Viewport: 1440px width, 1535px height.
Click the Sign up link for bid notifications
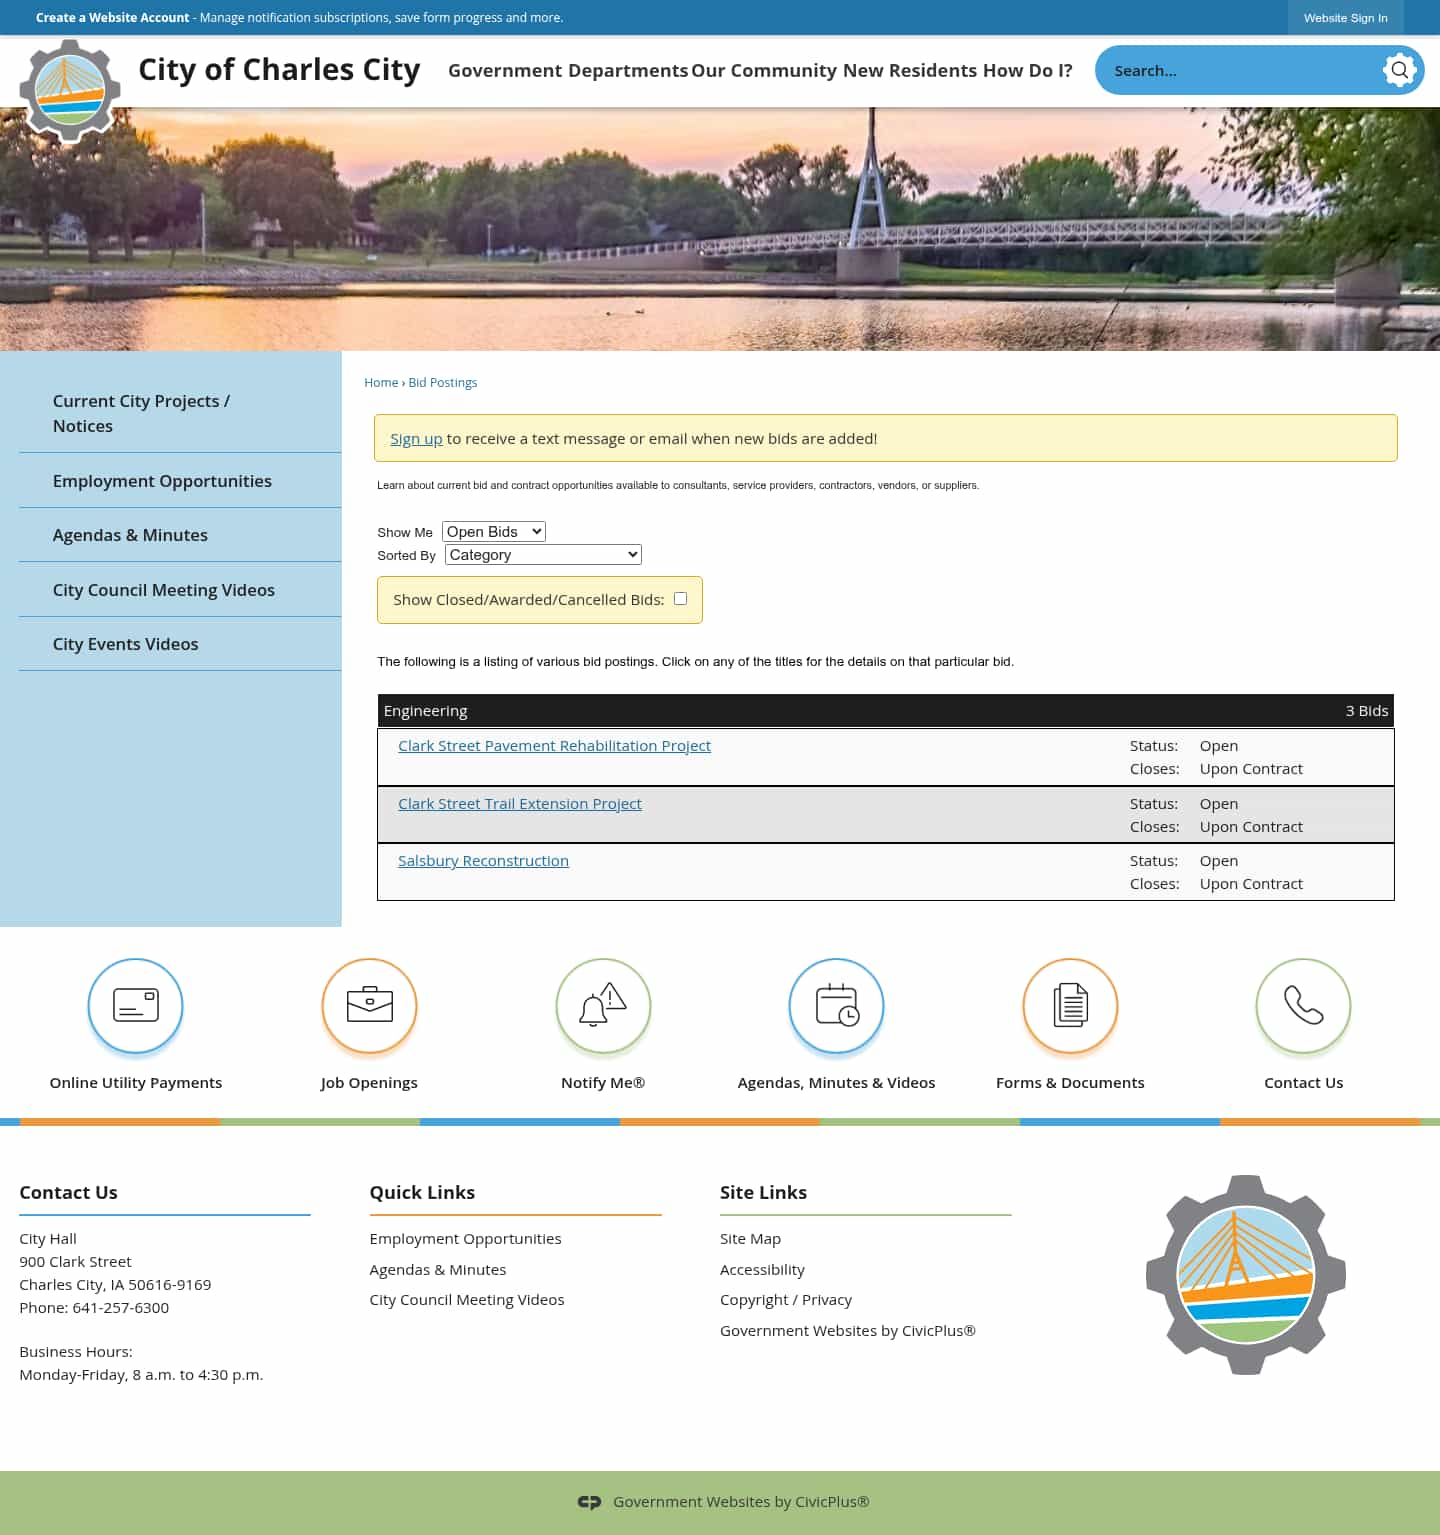pyautogui.click(x=416, y=438)
